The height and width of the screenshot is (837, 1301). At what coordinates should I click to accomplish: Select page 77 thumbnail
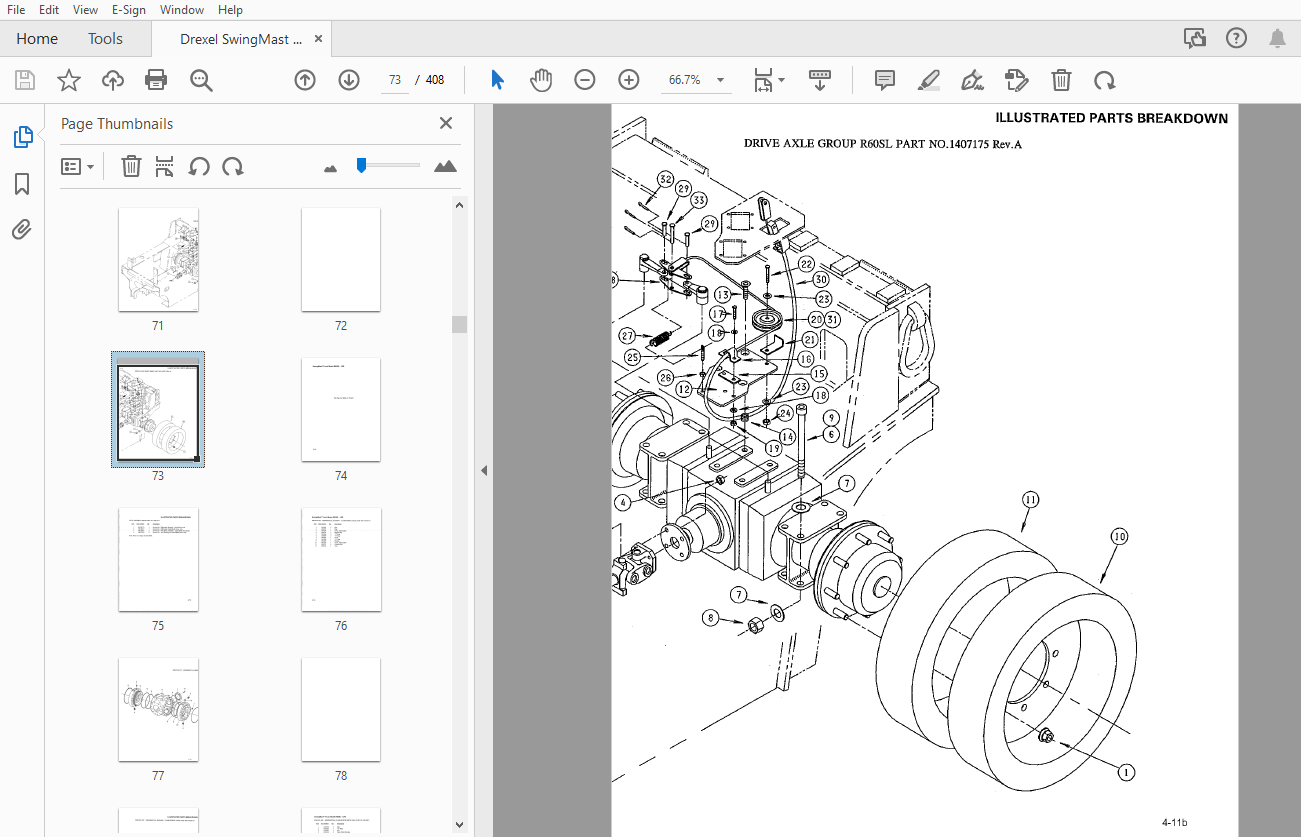click(x=158, y=709)
